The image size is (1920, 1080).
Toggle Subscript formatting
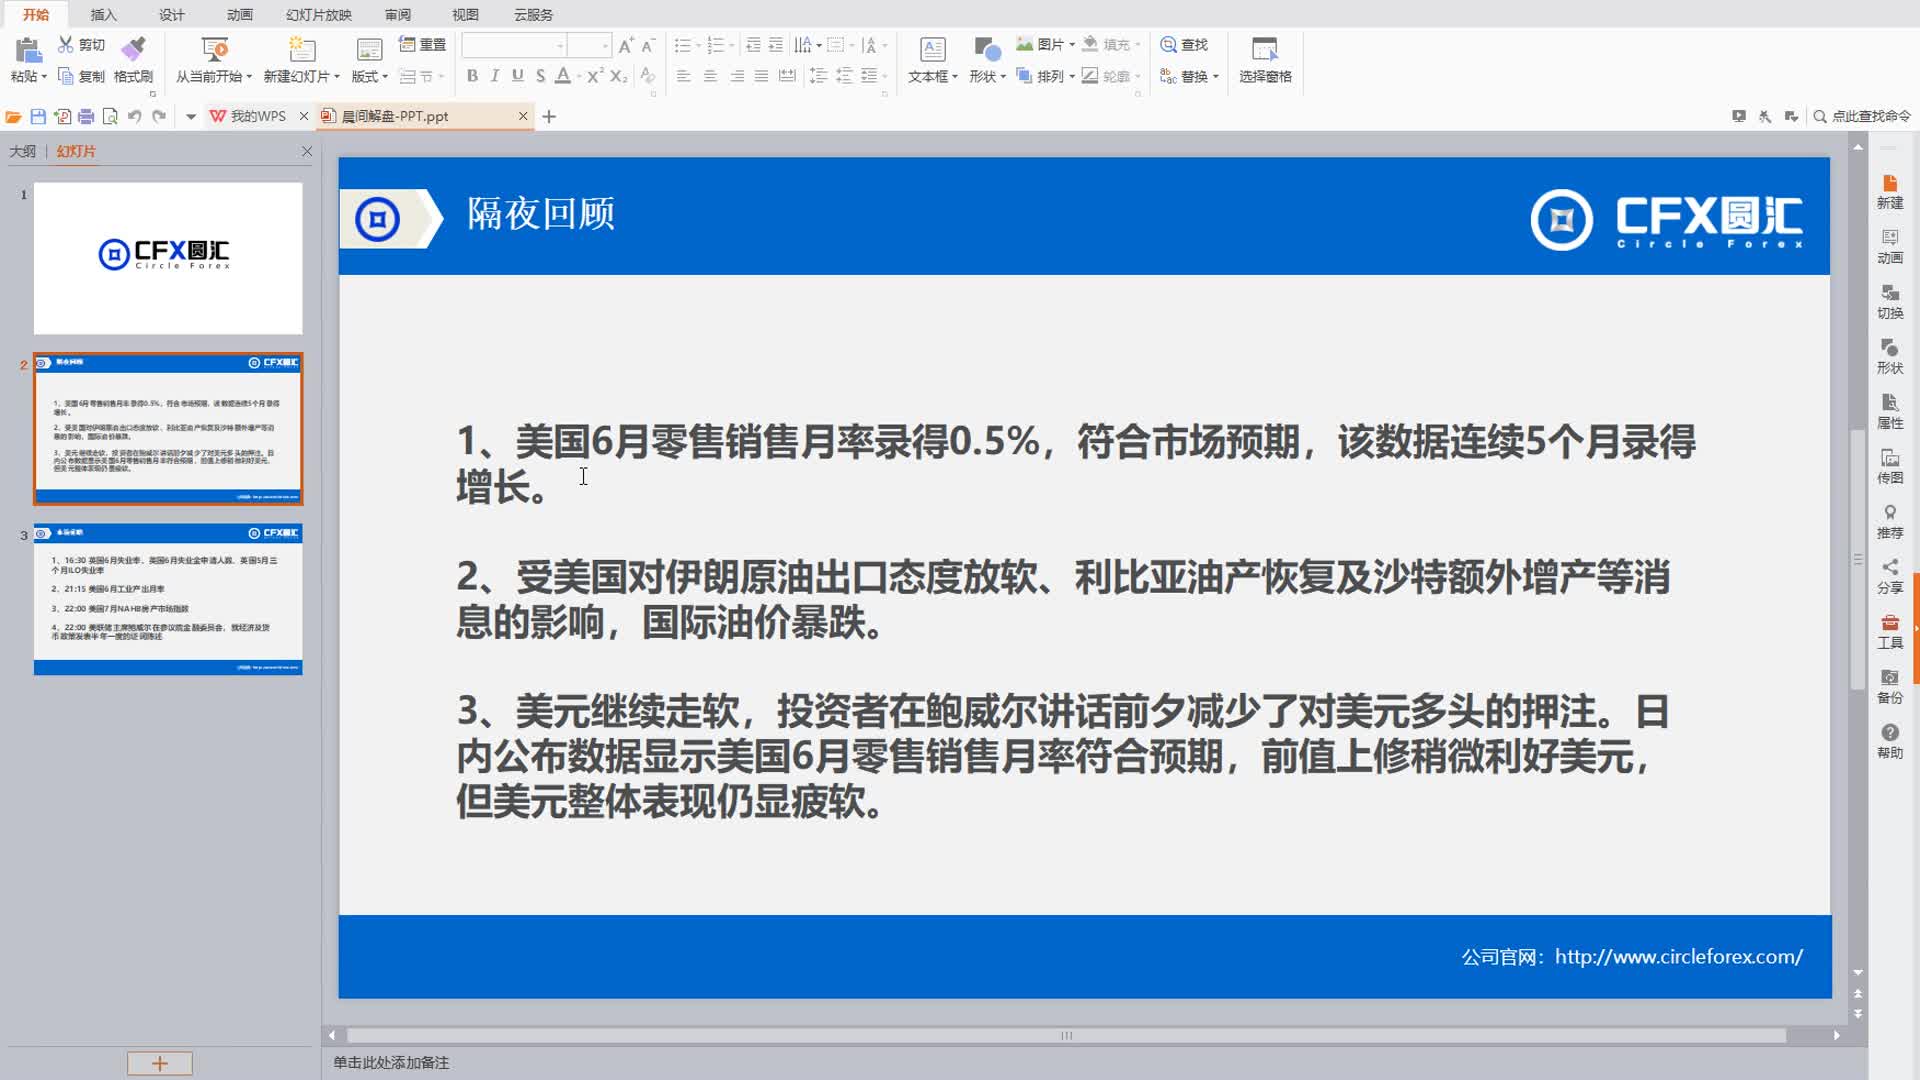click(619, 76)
